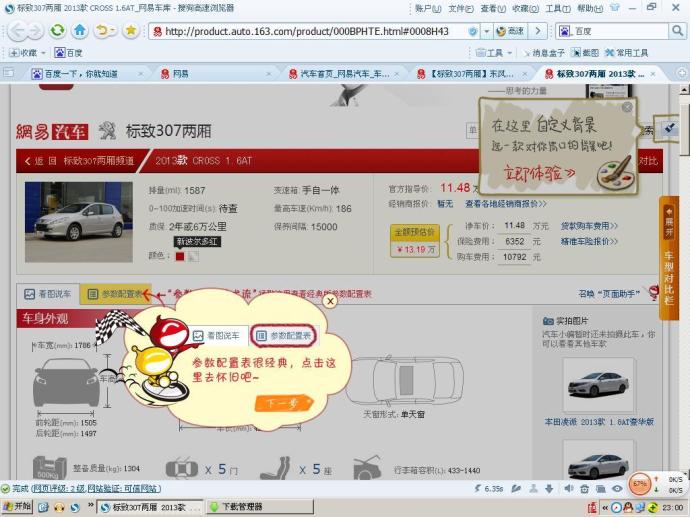This screenshot has height=517, width=690.
Task: Click the 截图 screenshot tool
Action: click(585, 53)
